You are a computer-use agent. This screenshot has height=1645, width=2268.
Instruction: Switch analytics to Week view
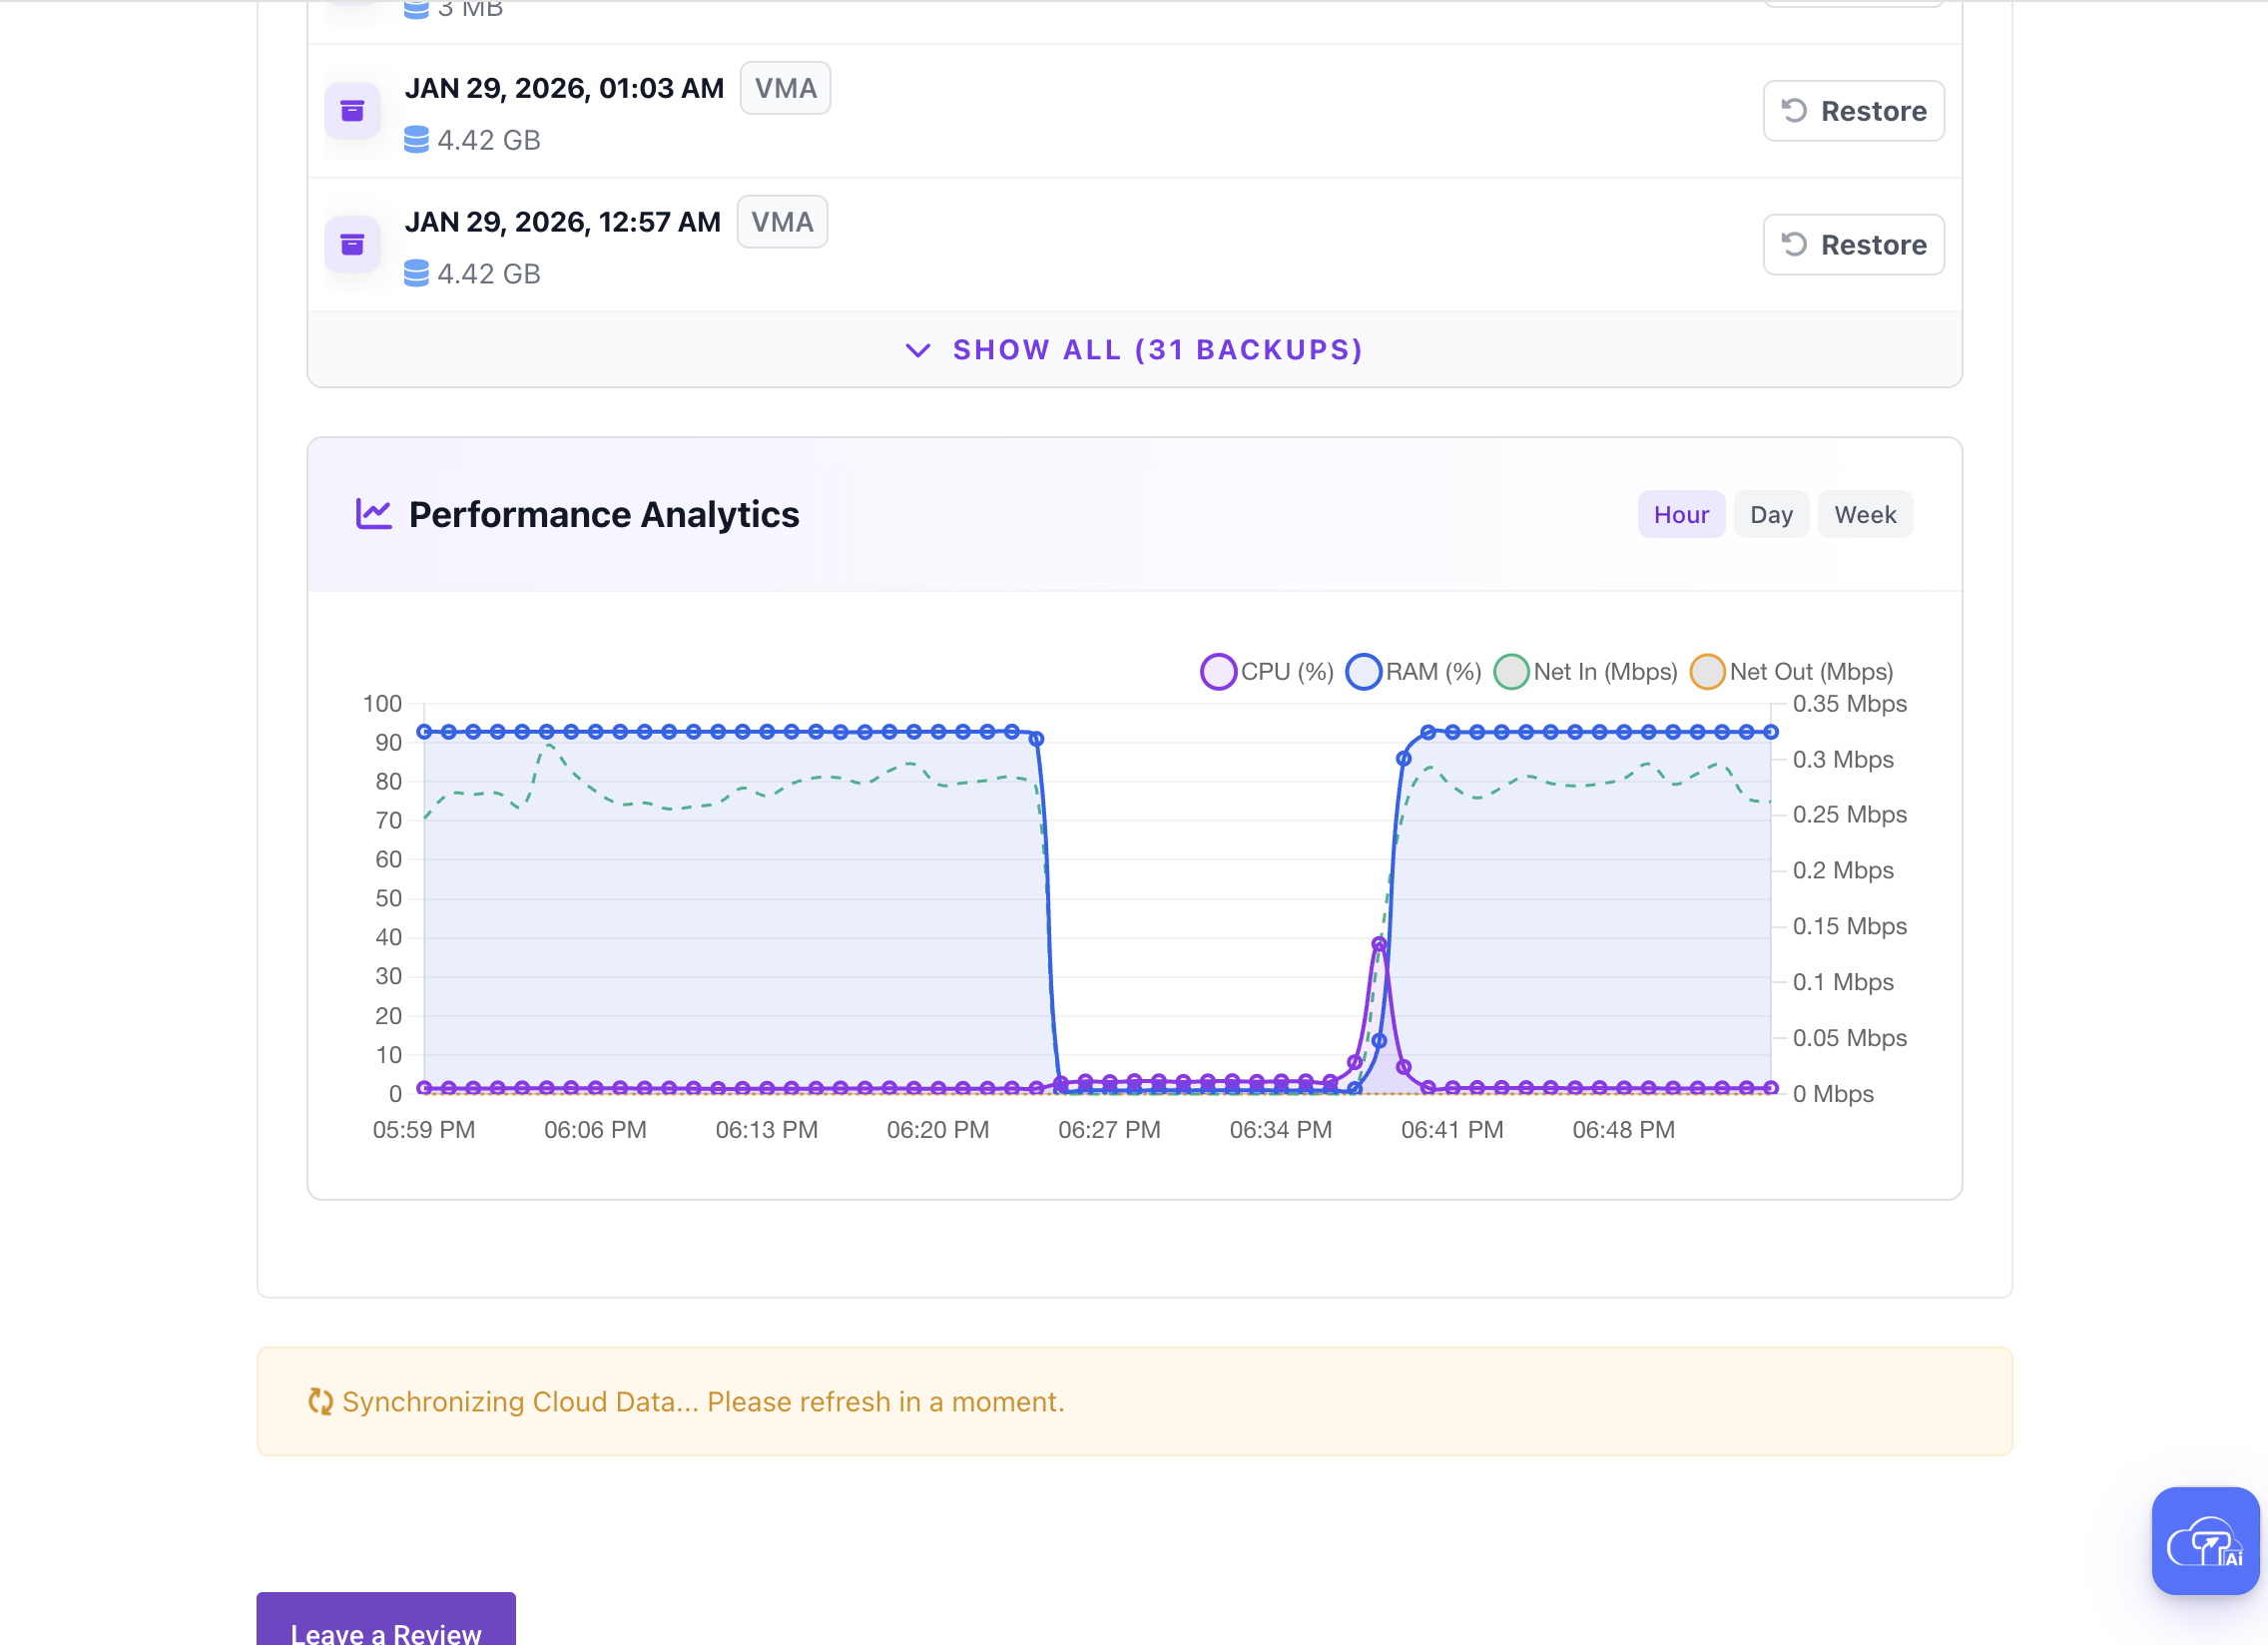click(x=1864, y=515)
